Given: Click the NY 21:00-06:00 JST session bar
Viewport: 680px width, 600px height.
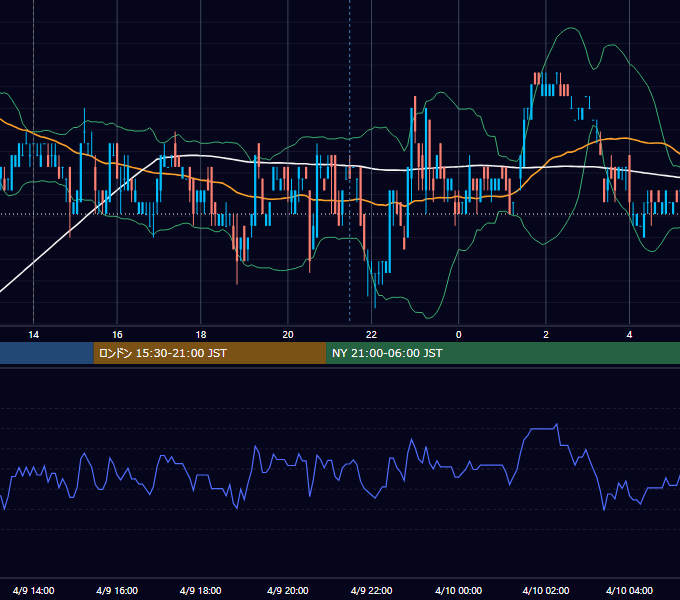Looking at the screenshot, I should click(503, 353).
